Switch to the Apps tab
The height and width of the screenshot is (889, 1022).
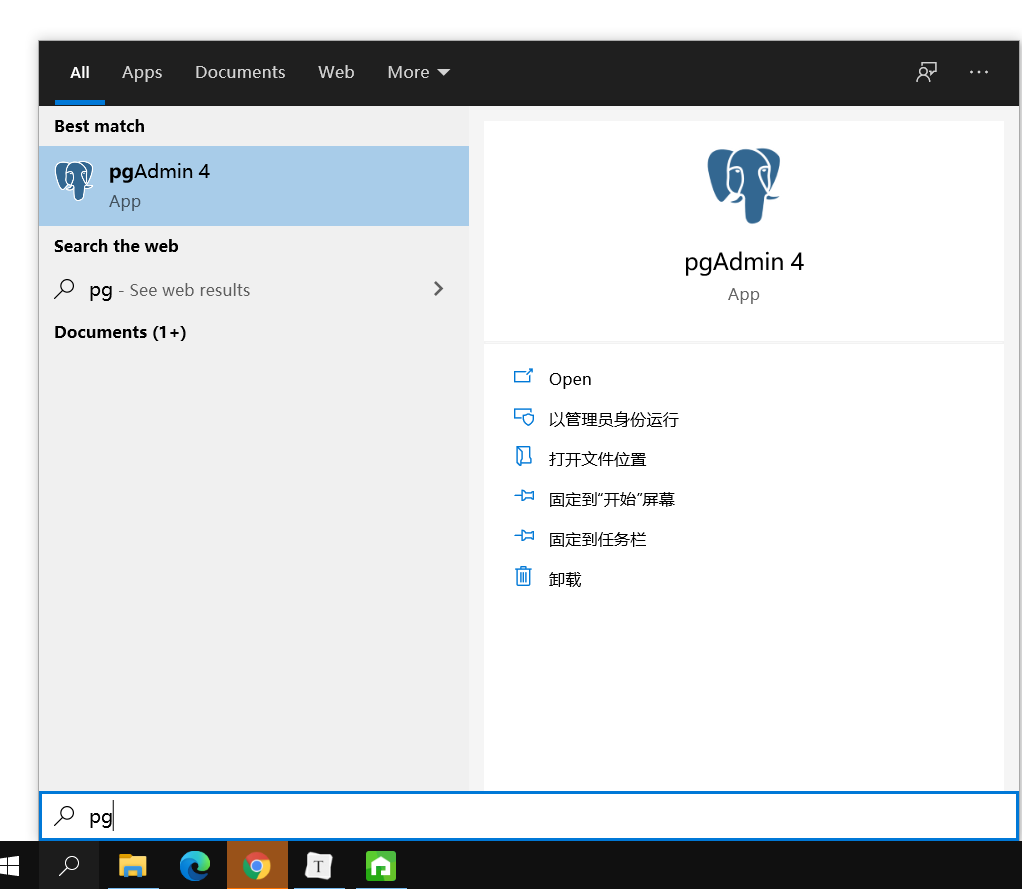[142, 72]
